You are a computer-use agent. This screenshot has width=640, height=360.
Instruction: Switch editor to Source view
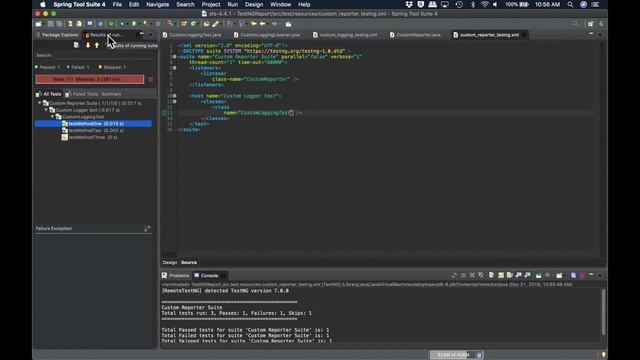[x=189, y=262]
